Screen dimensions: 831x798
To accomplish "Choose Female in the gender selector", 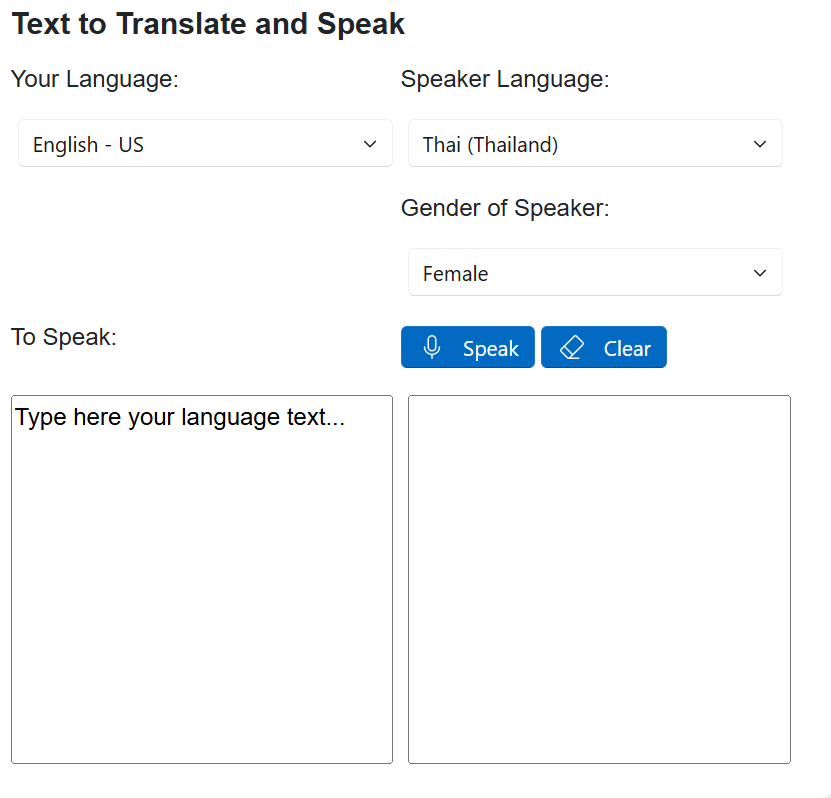I will click(x=595, y=272).
